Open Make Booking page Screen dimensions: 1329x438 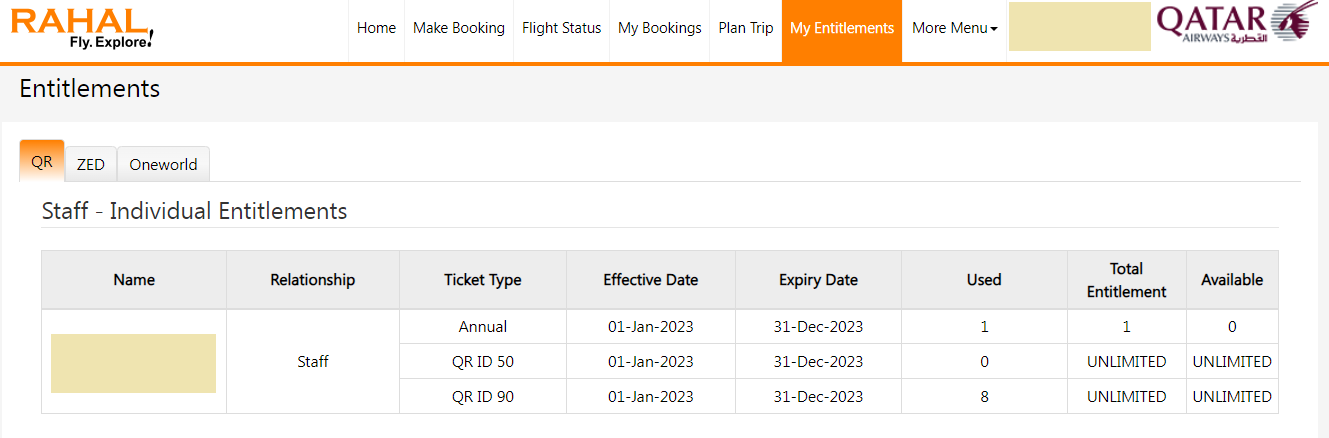pos(459,28)
